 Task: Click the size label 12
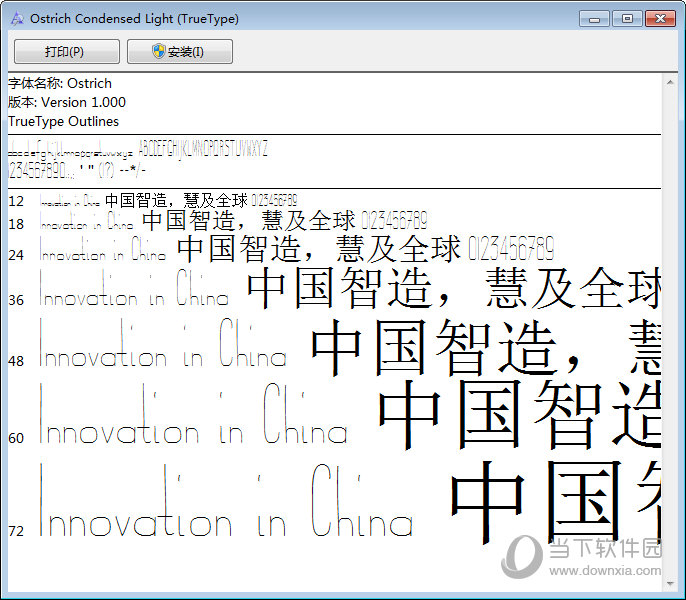(x=16, y=201)
